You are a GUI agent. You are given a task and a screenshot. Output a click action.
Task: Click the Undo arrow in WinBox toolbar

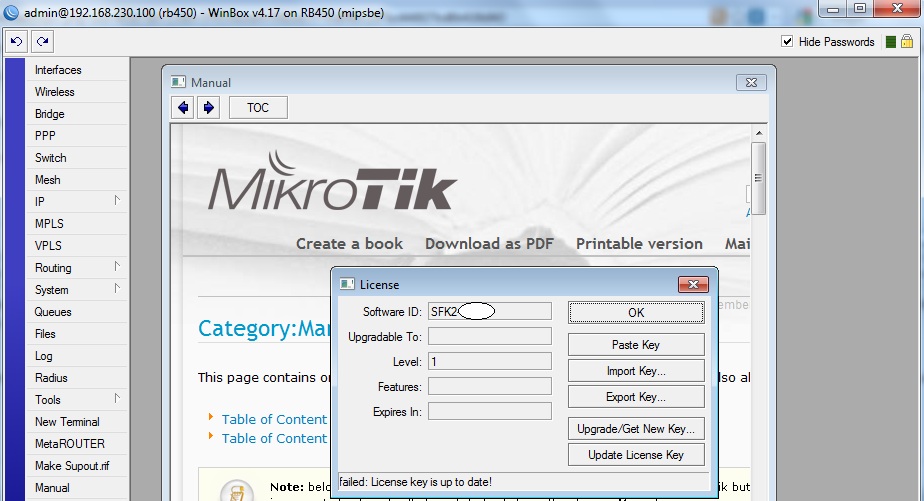pos(16,42)
